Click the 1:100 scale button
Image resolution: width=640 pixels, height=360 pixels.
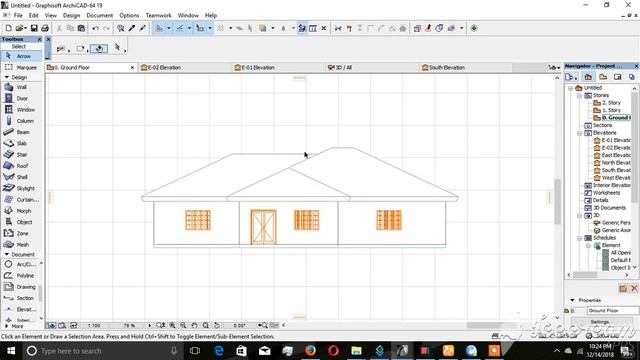click(94, 325)
